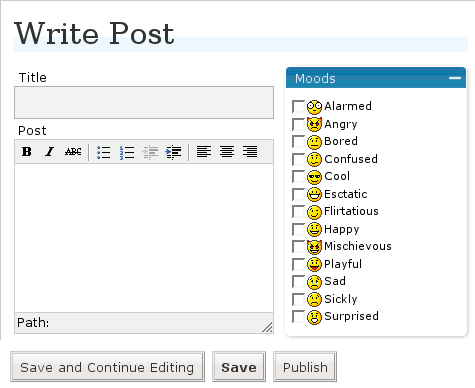Collapse the Moods panel
The width and height of the screenshot is (475, 388).
pos(455,78)
